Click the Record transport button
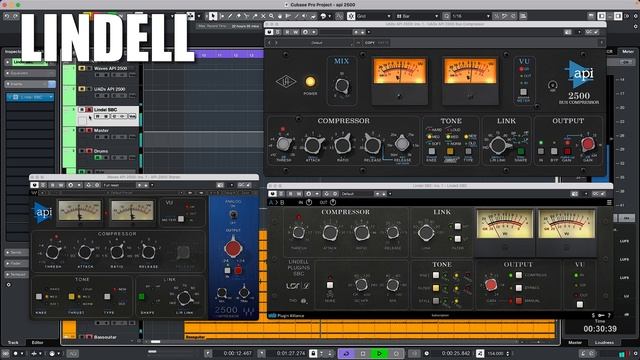The image size is (640, 360). [x=396, y=353]
